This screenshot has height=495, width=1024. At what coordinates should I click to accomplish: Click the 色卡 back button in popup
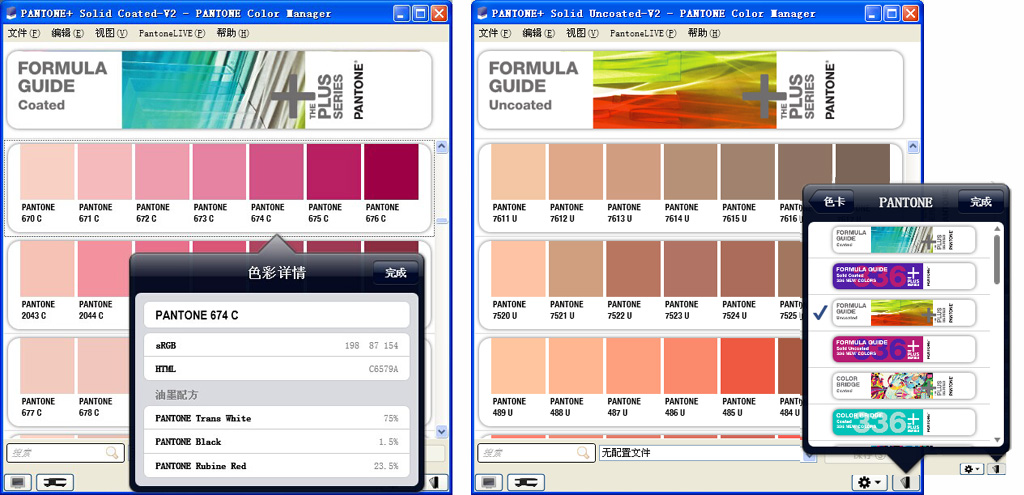[833, 202]
